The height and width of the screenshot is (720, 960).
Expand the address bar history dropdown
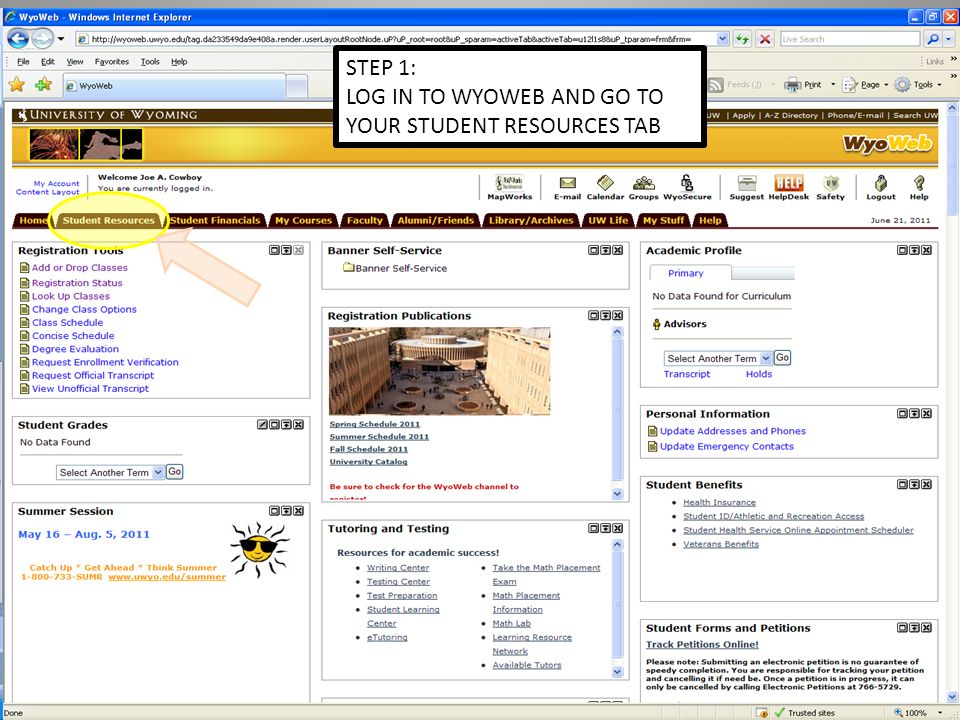point(722,39)
